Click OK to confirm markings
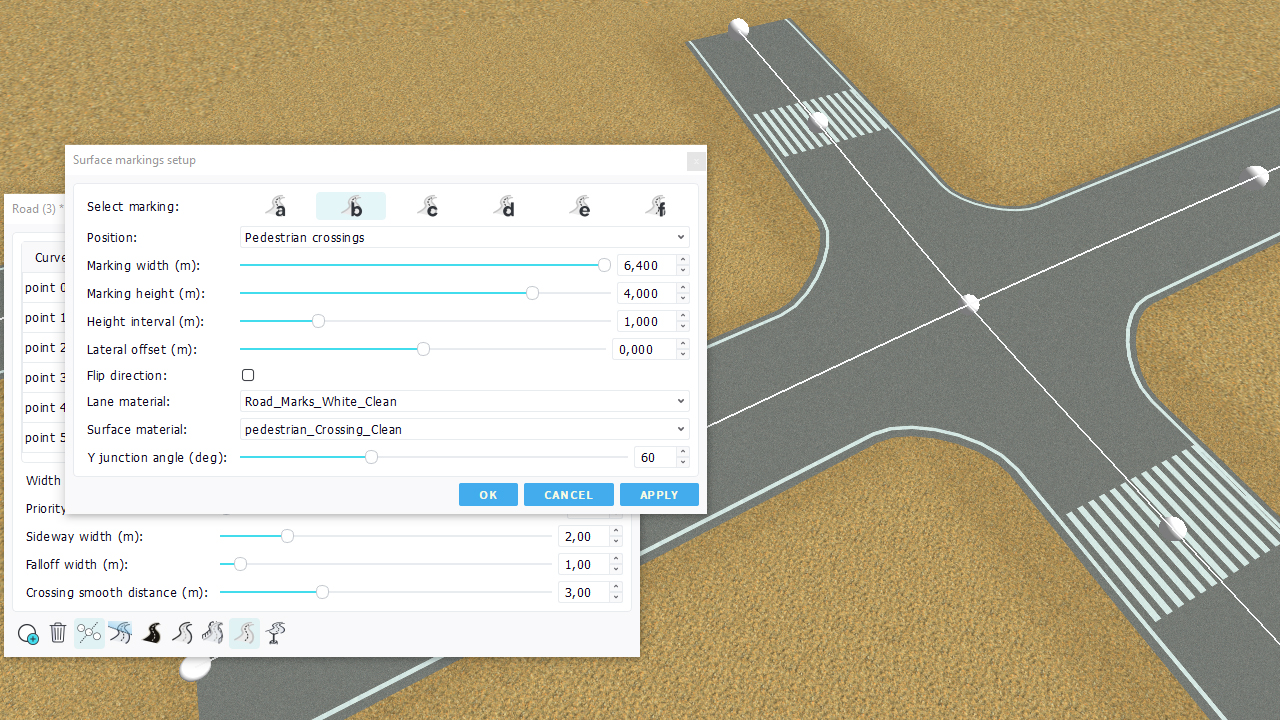This screenshot has height=720, width=1280. pos(488,495)
